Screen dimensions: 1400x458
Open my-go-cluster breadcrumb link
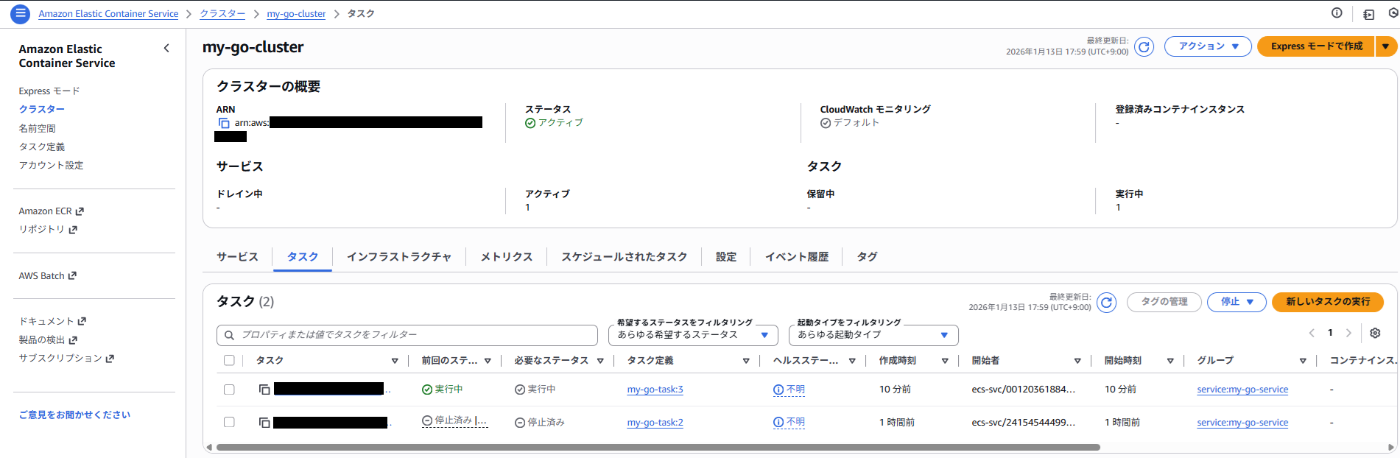(x=296, y=14)
